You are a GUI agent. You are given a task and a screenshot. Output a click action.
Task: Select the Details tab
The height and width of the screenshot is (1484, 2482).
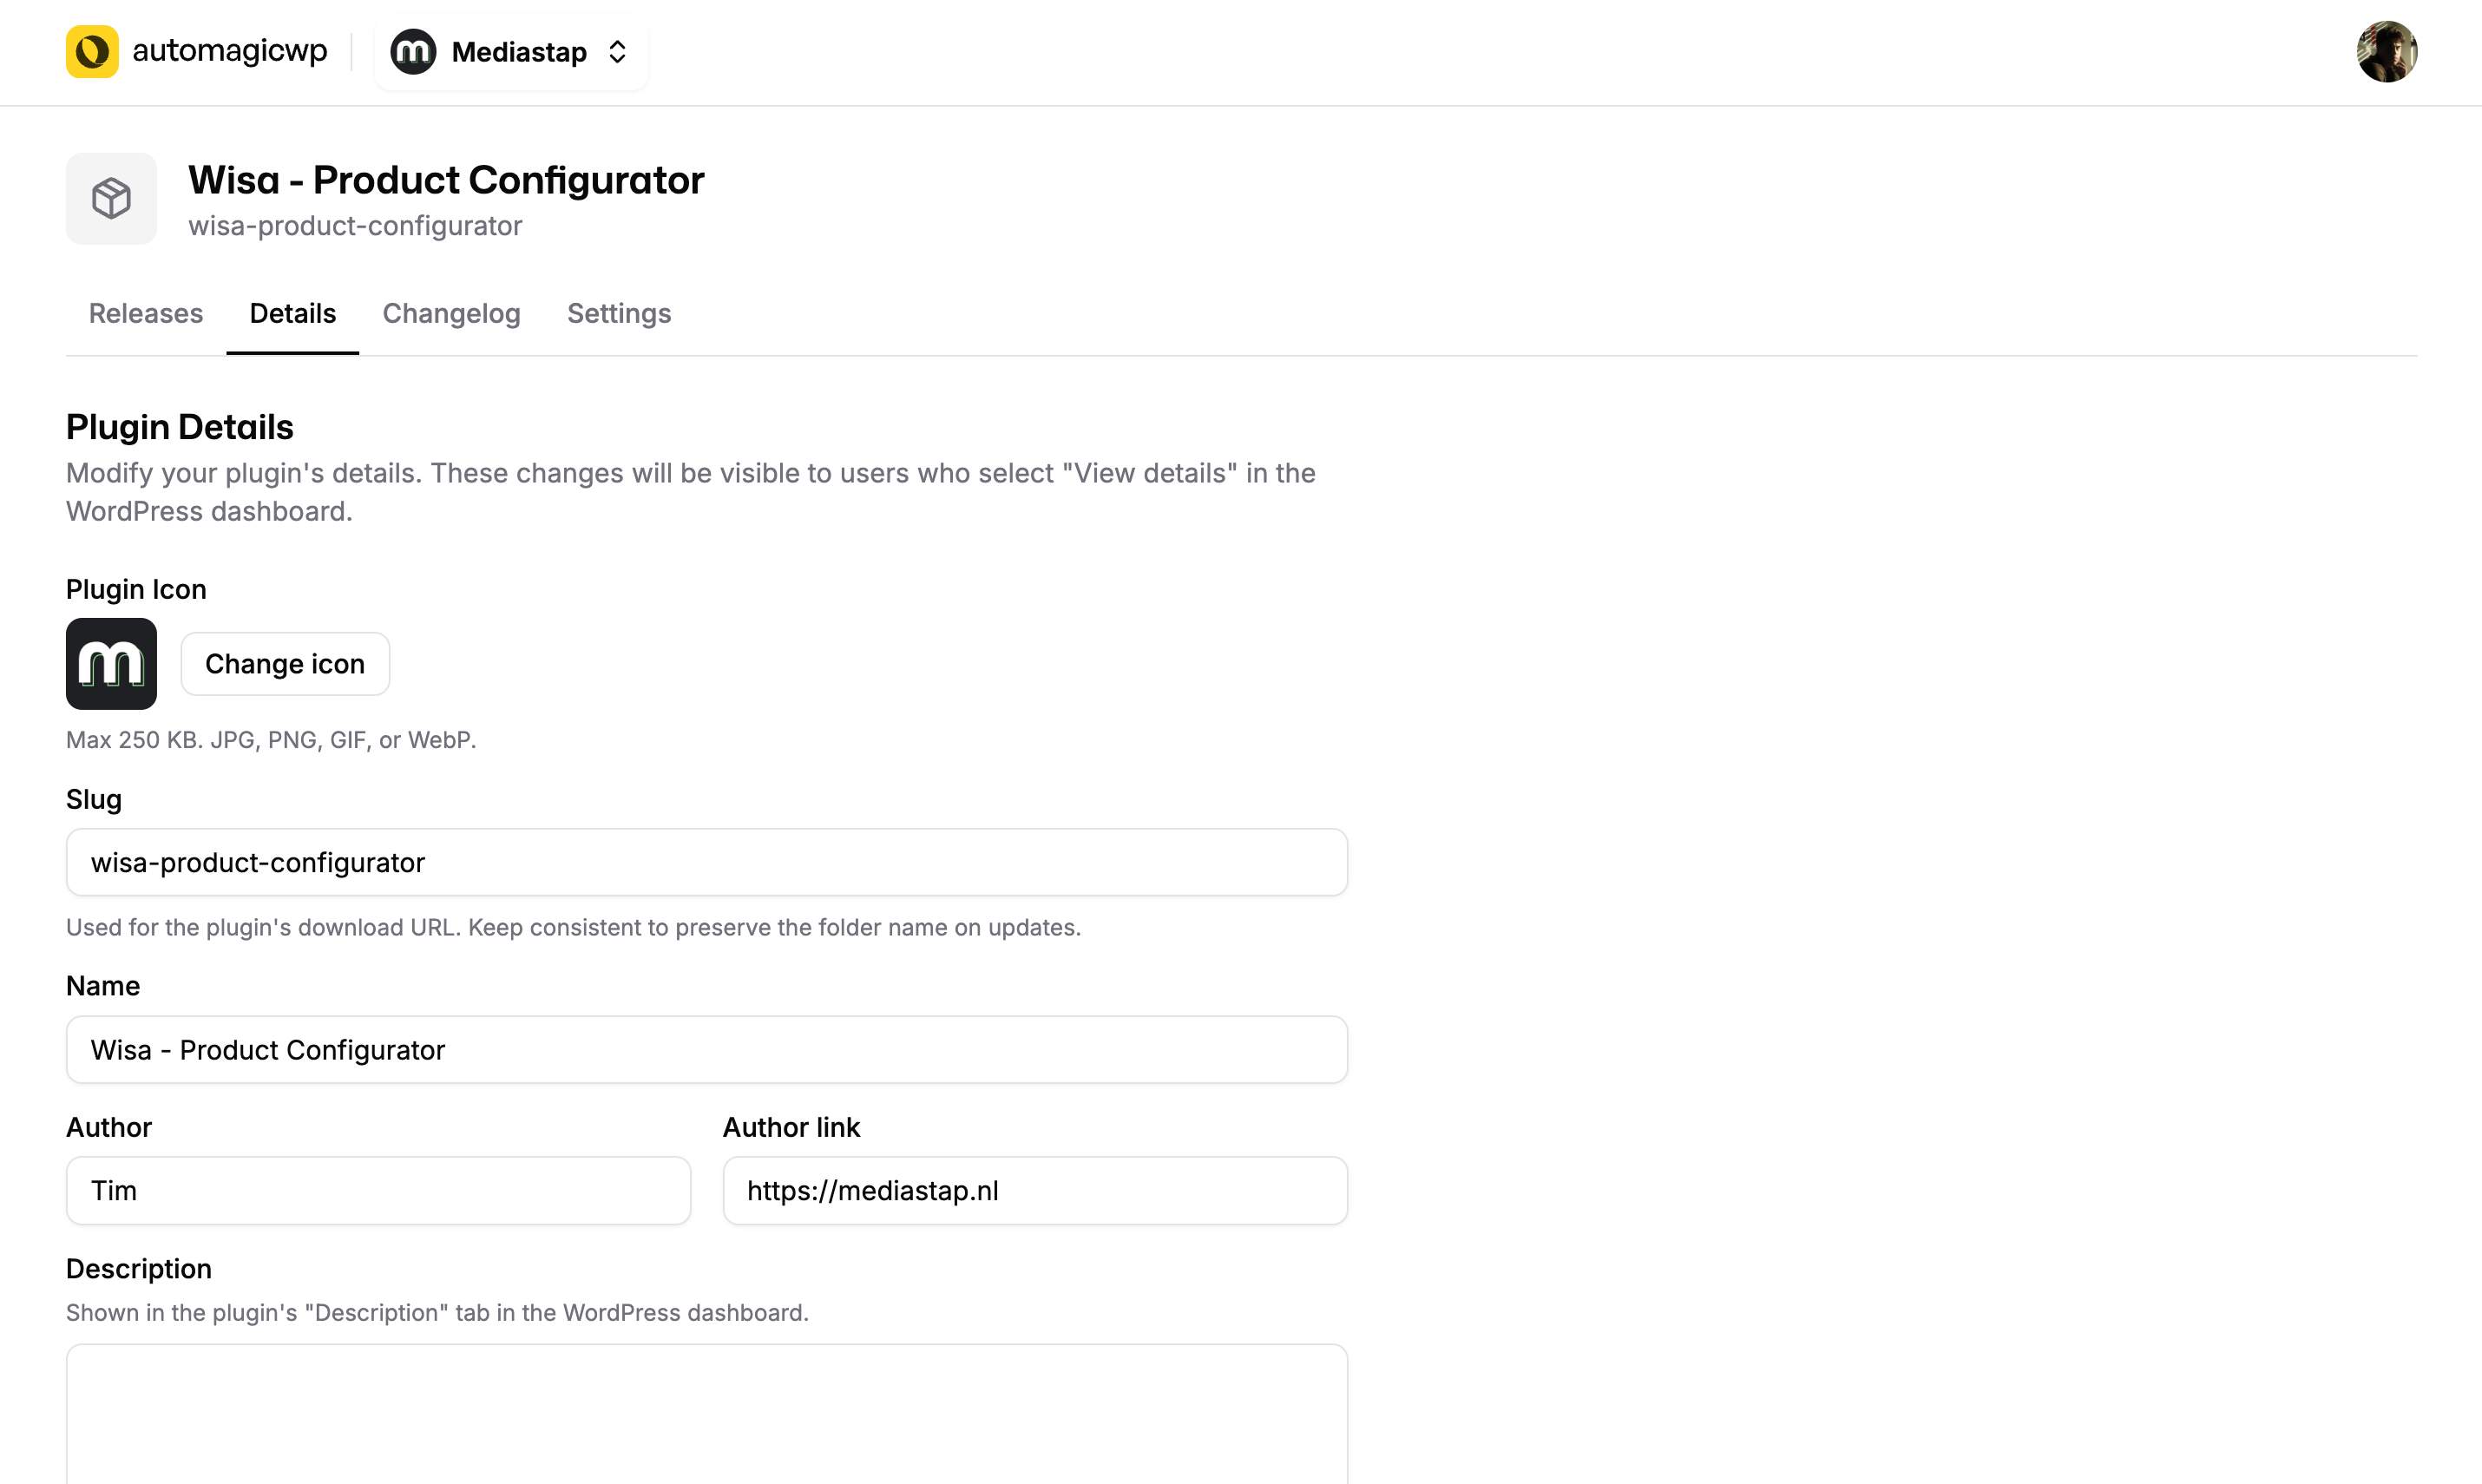[x=292, y=313]
